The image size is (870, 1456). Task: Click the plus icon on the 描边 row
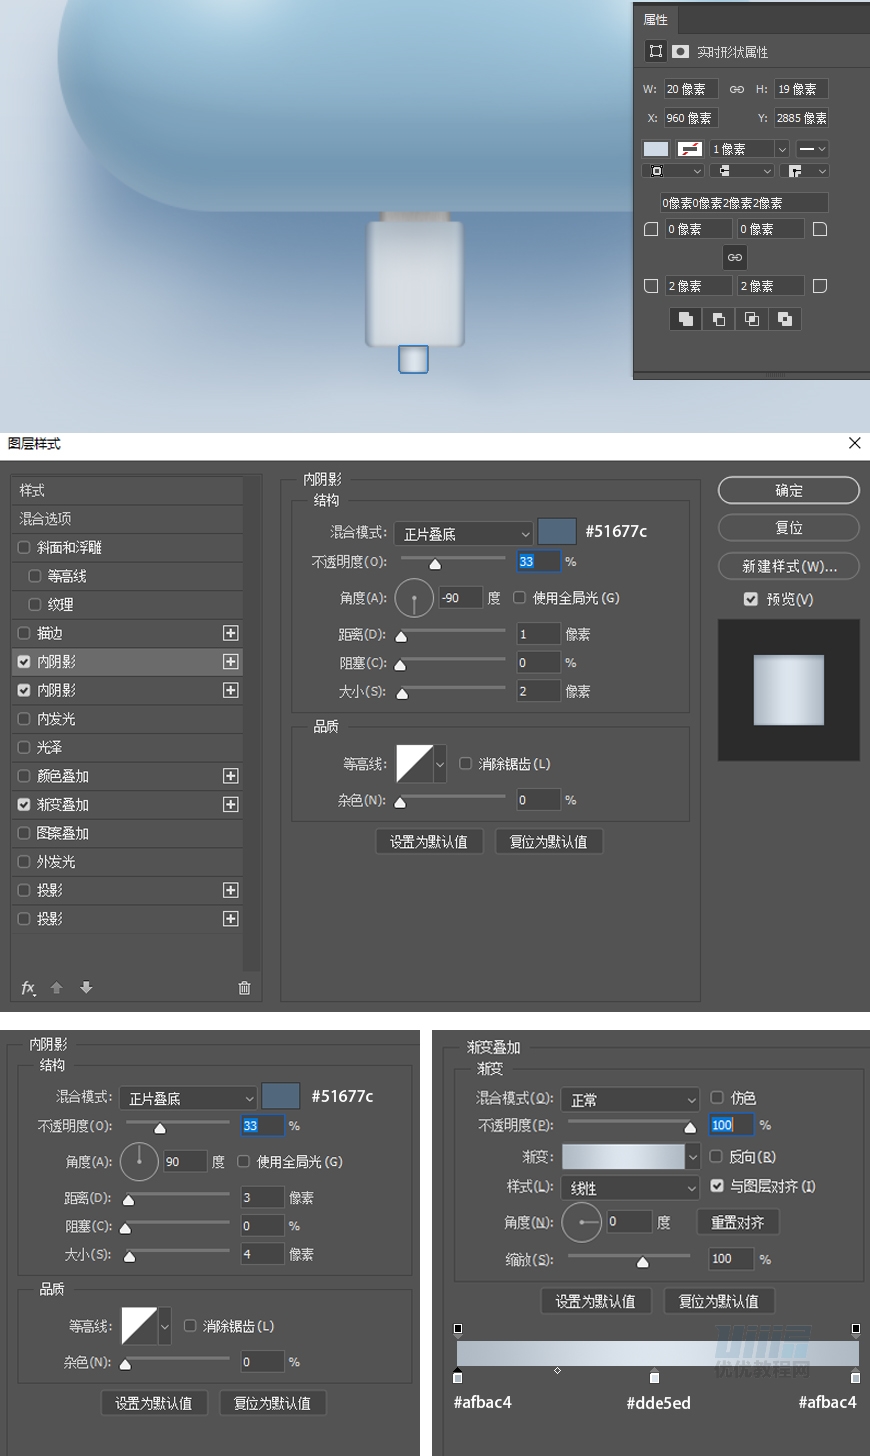230,633
